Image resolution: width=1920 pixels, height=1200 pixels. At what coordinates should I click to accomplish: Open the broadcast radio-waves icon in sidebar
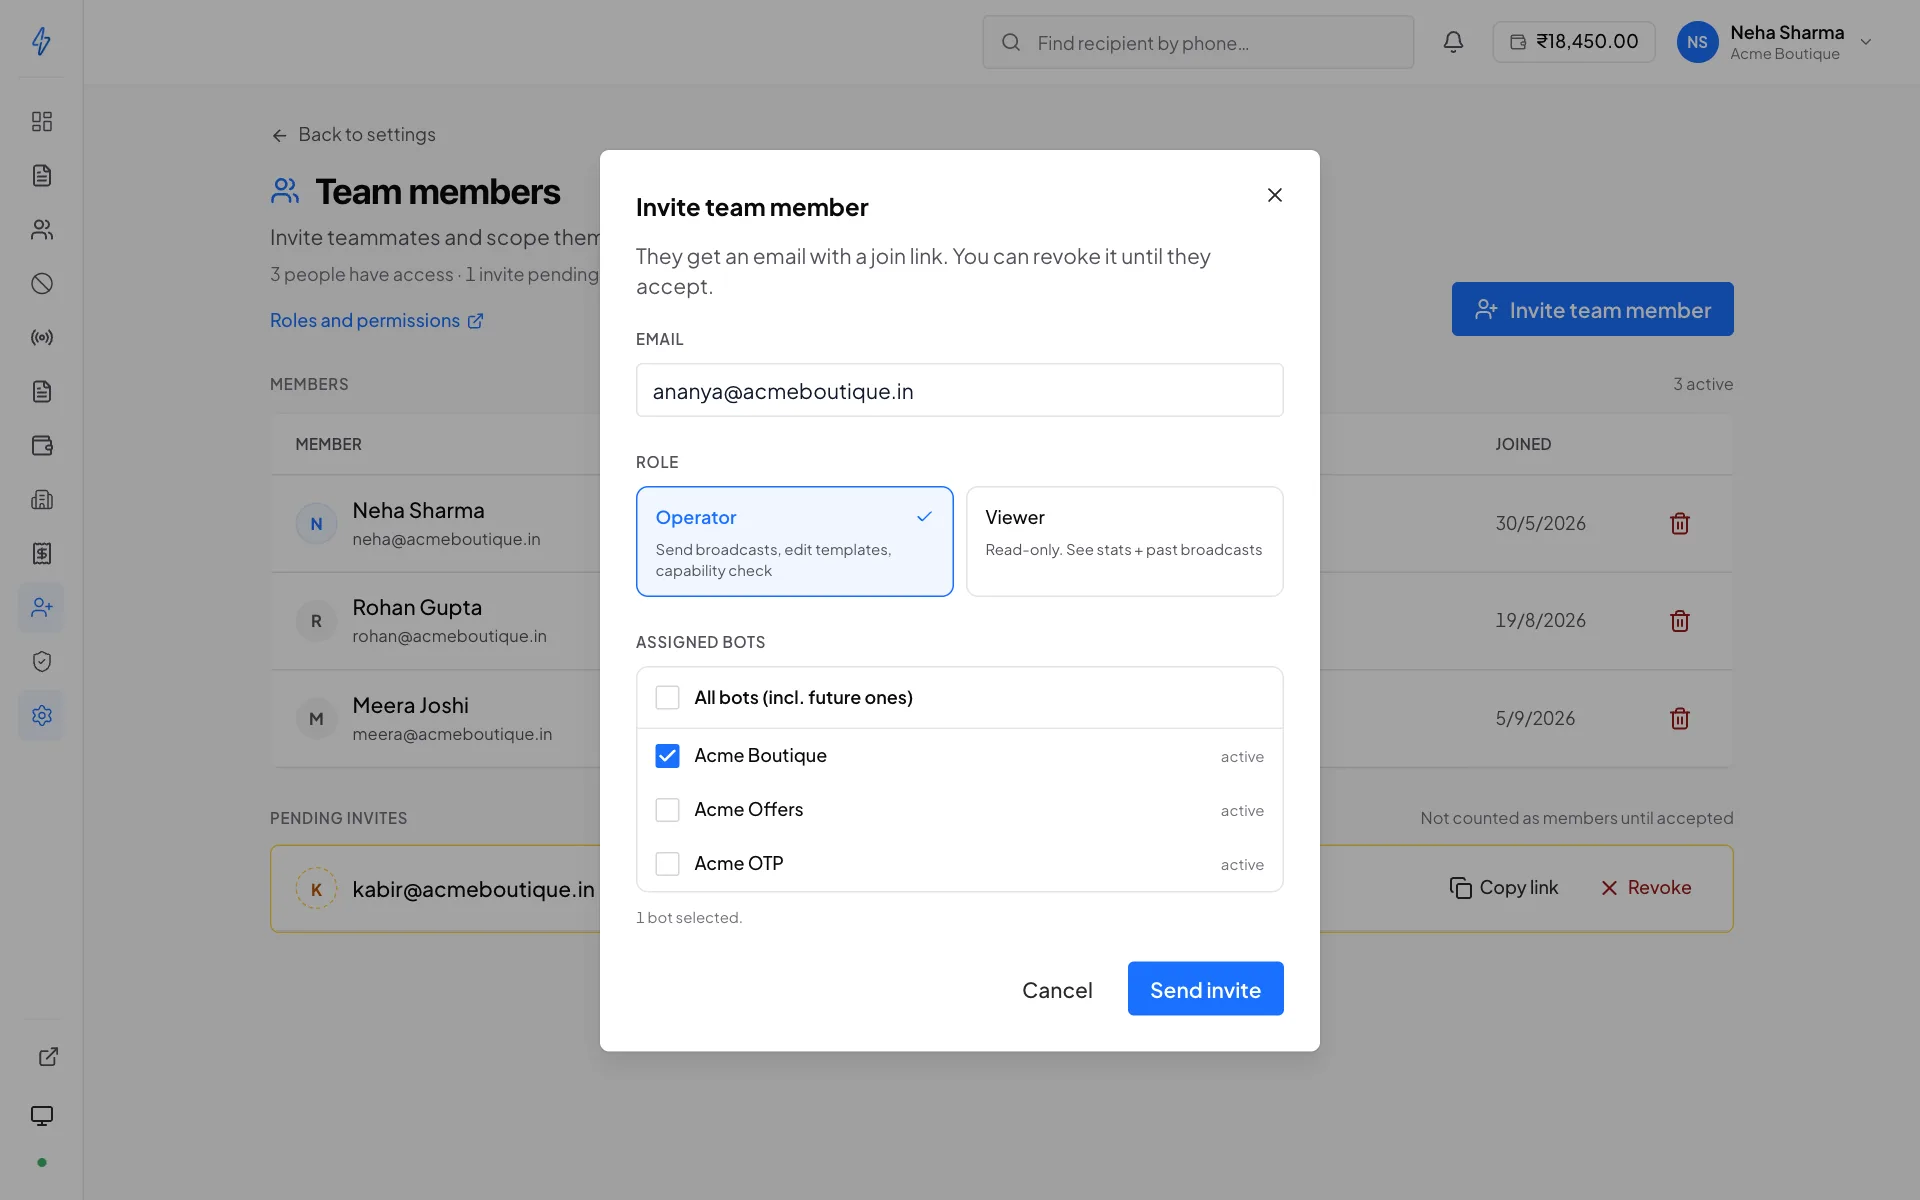tap(41, 338)
